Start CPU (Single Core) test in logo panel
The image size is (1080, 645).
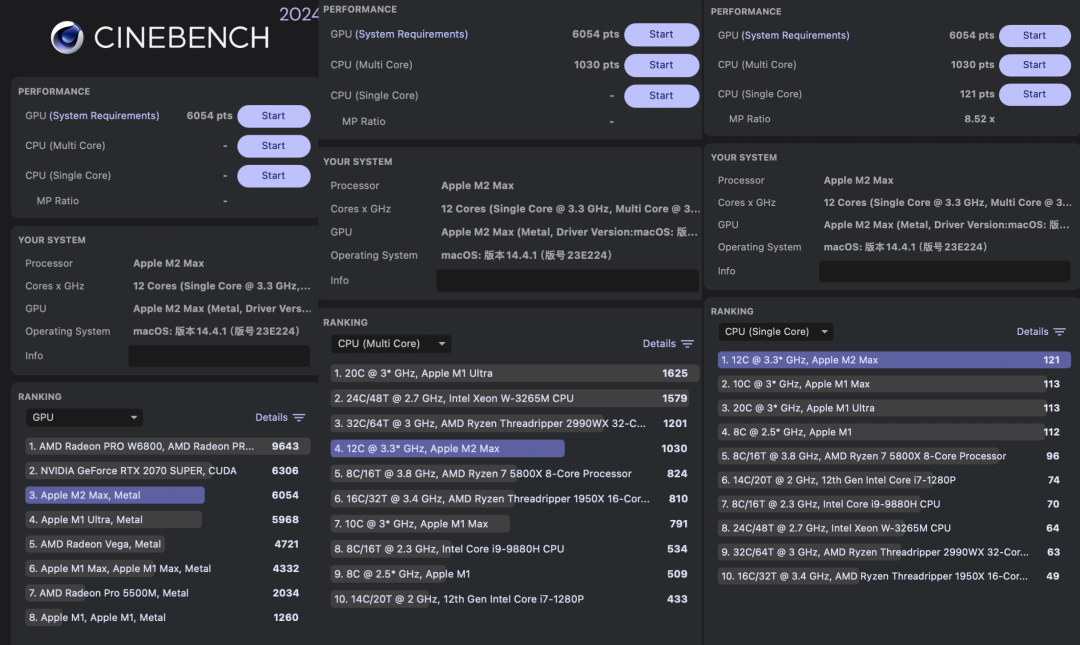click(273, 176)
